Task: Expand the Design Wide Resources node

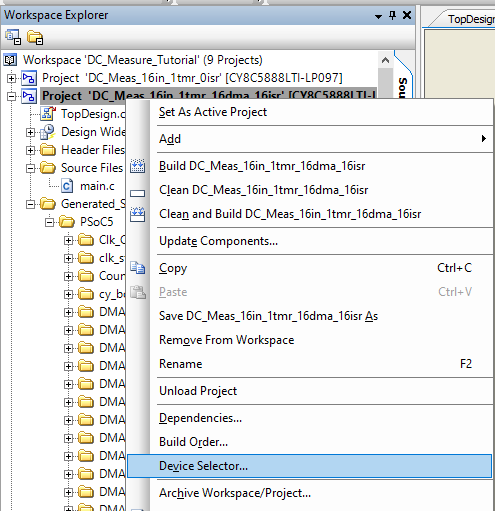Action: click(x=30, y=132)
